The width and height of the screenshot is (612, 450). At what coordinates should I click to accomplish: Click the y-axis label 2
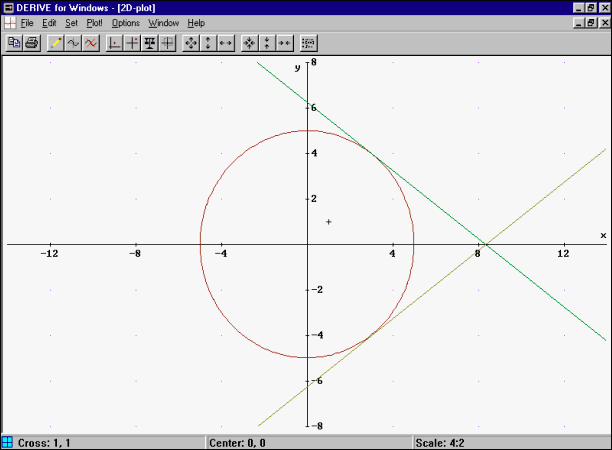coord(314,199)
